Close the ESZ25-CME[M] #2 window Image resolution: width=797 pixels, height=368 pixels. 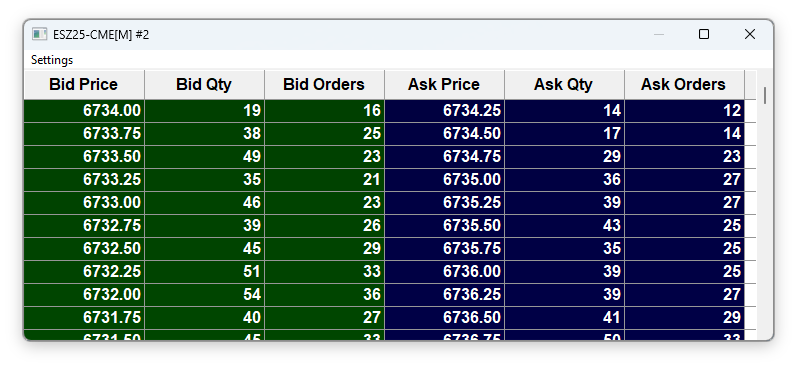click(x=750, y=34)
